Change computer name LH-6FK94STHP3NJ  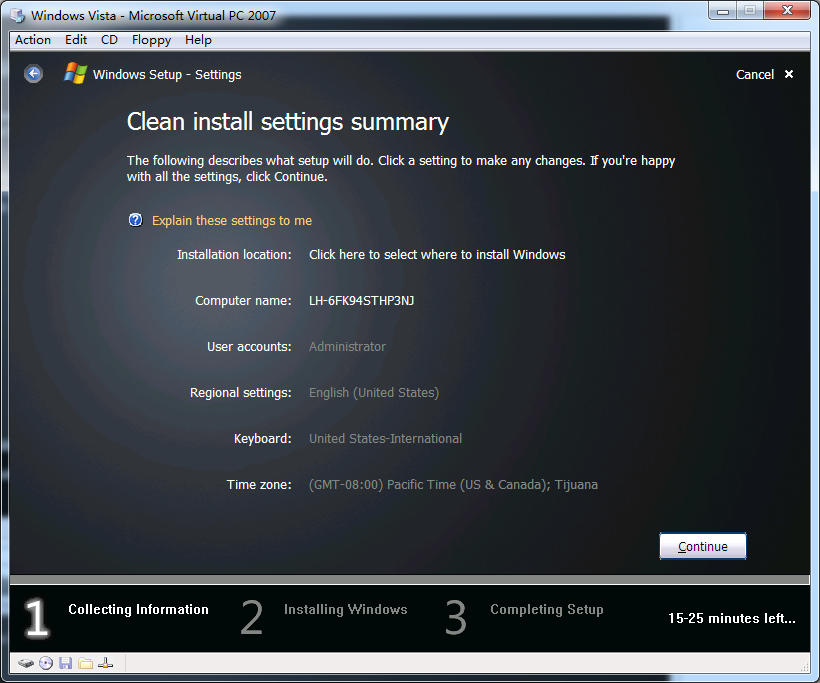click(x=361, y=301)
